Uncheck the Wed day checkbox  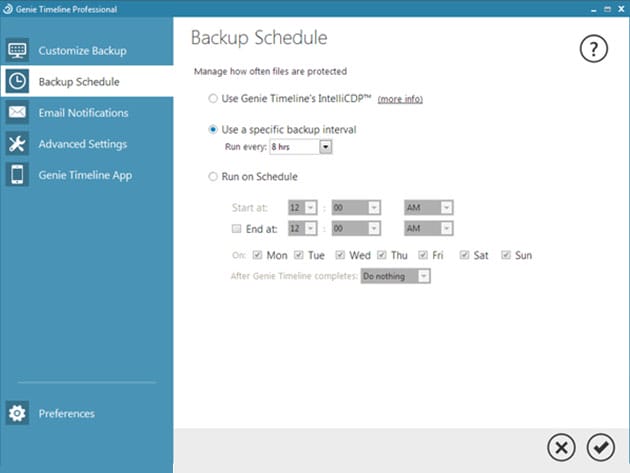pos(341,255)
